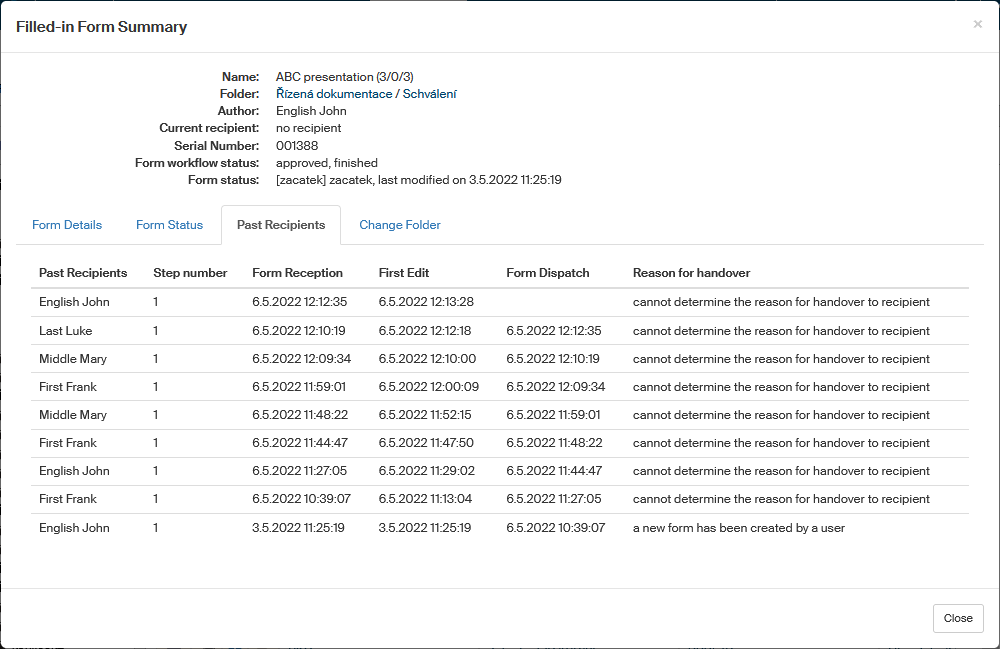
Task: Click the Form Dispatch column header
Action: (x=548, y=273)
